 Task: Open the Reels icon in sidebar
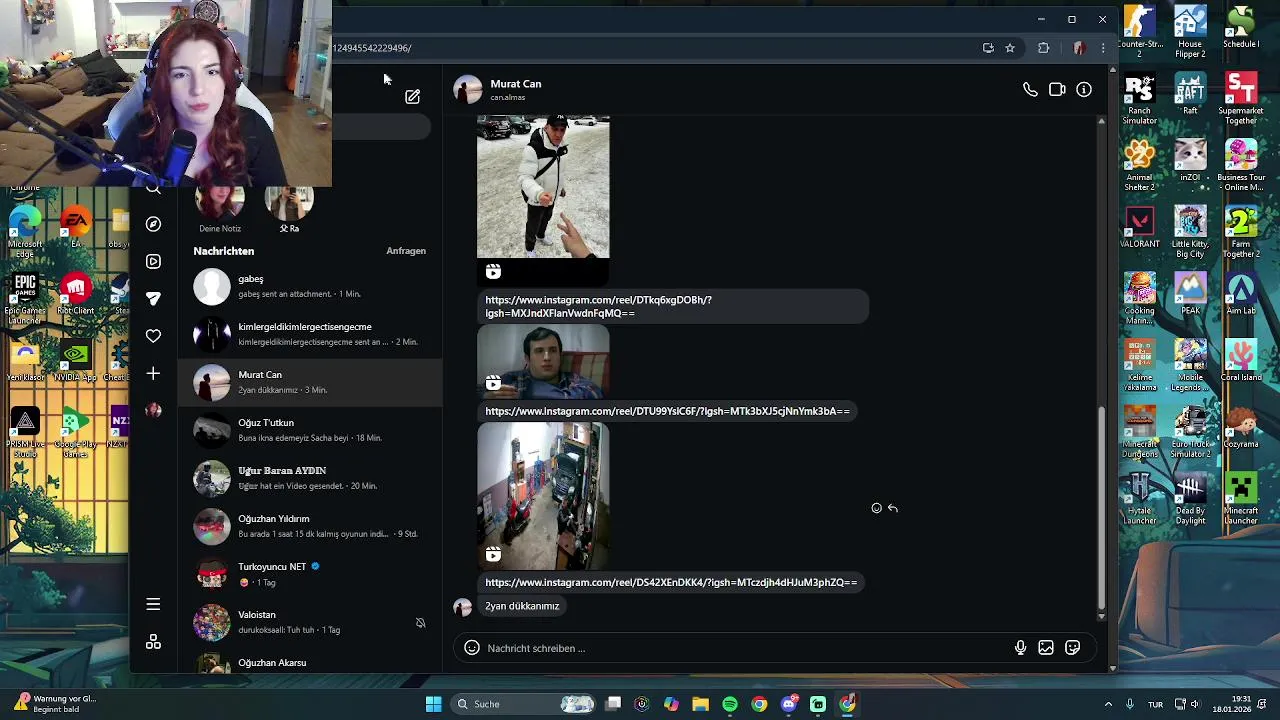[153, 261]
